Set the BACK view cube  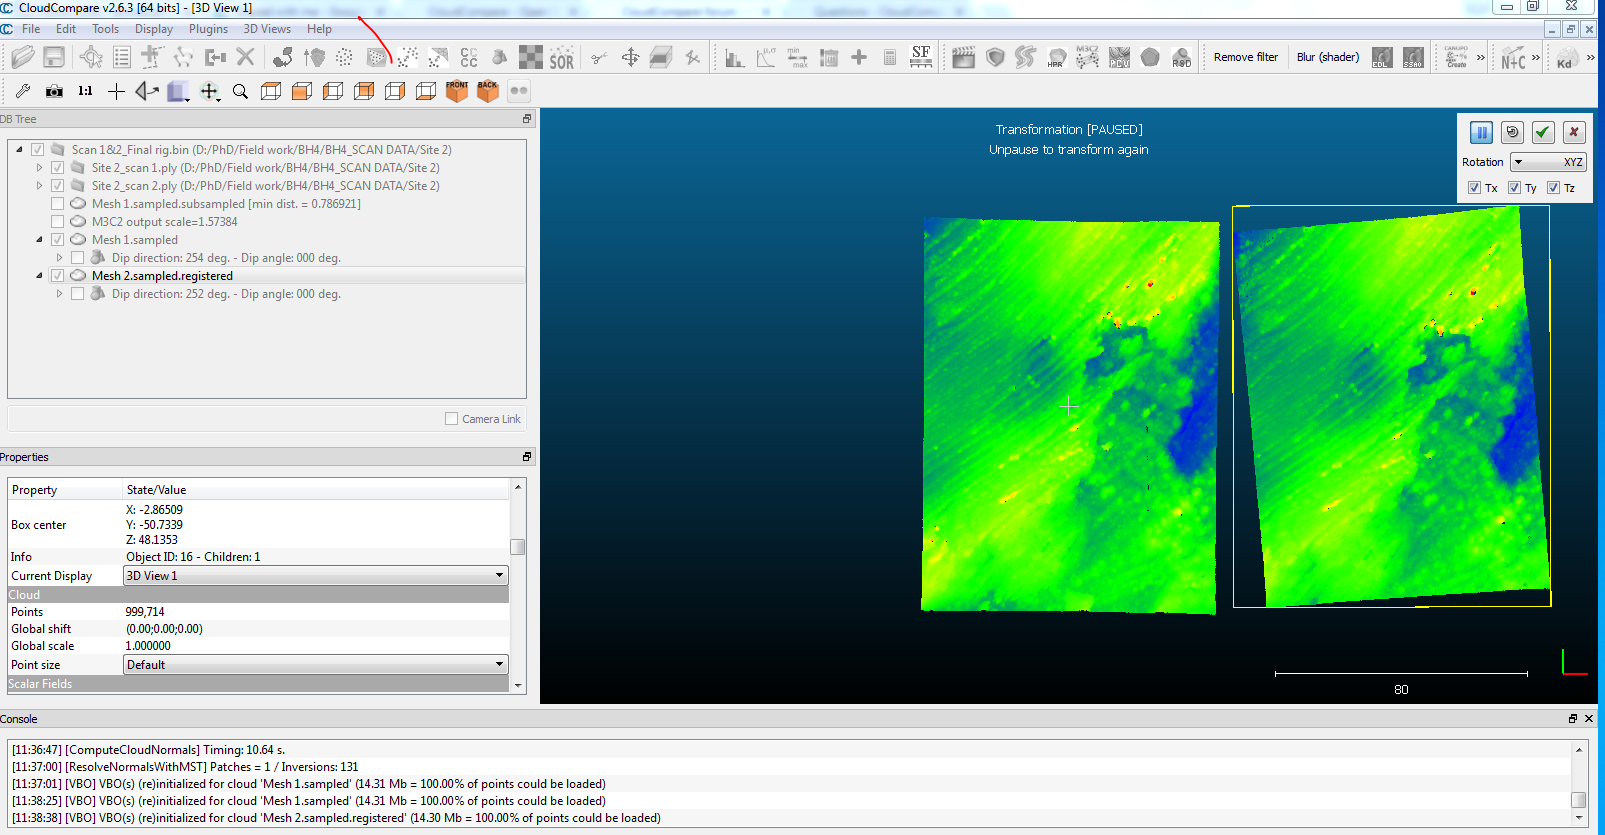tap(488, 91)
